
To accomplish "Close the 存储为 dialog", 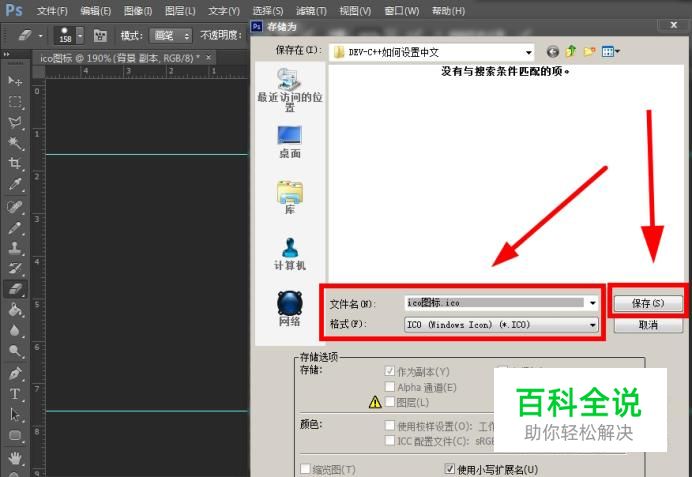I will 673,25.
